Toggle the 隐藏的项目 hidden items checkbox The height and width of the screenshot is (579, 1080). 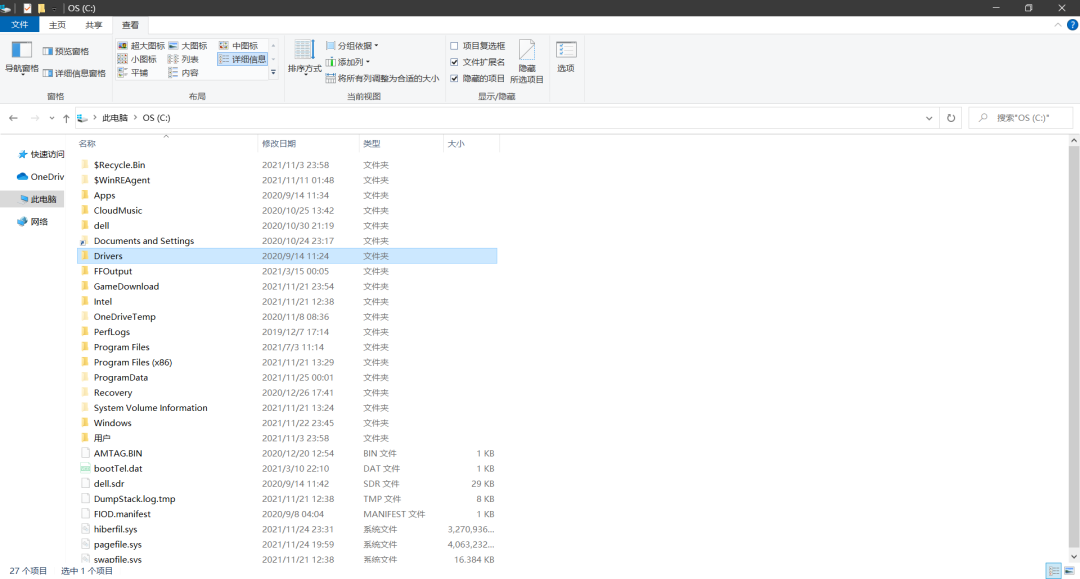coord(454,78)
